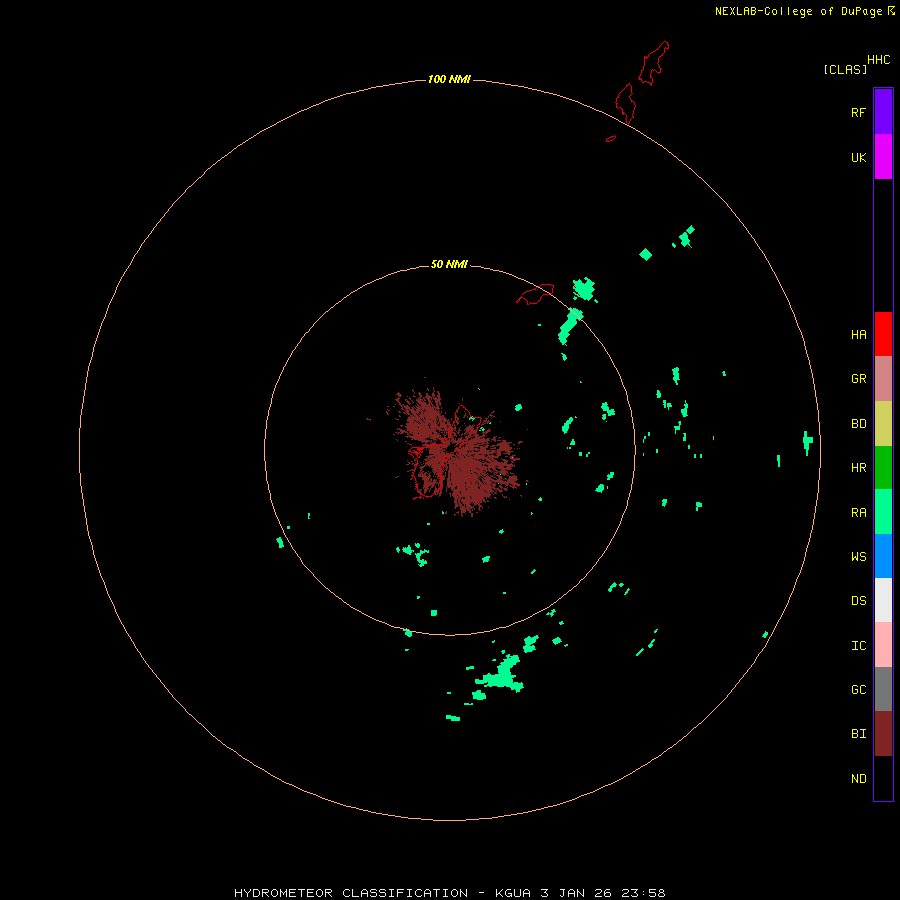This screenshot has height=900, width=900.
Task: Click the WS legend label
Action: pos(858,556)
